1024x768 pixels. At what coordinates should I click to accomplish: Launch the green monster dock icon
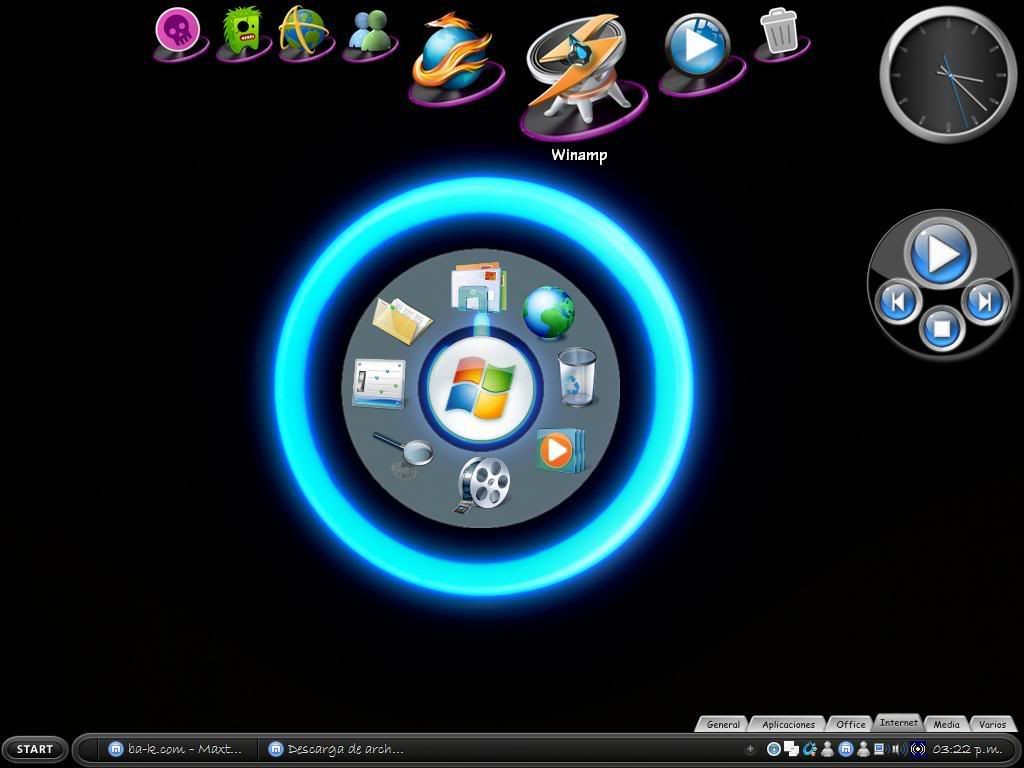(241, 31)
